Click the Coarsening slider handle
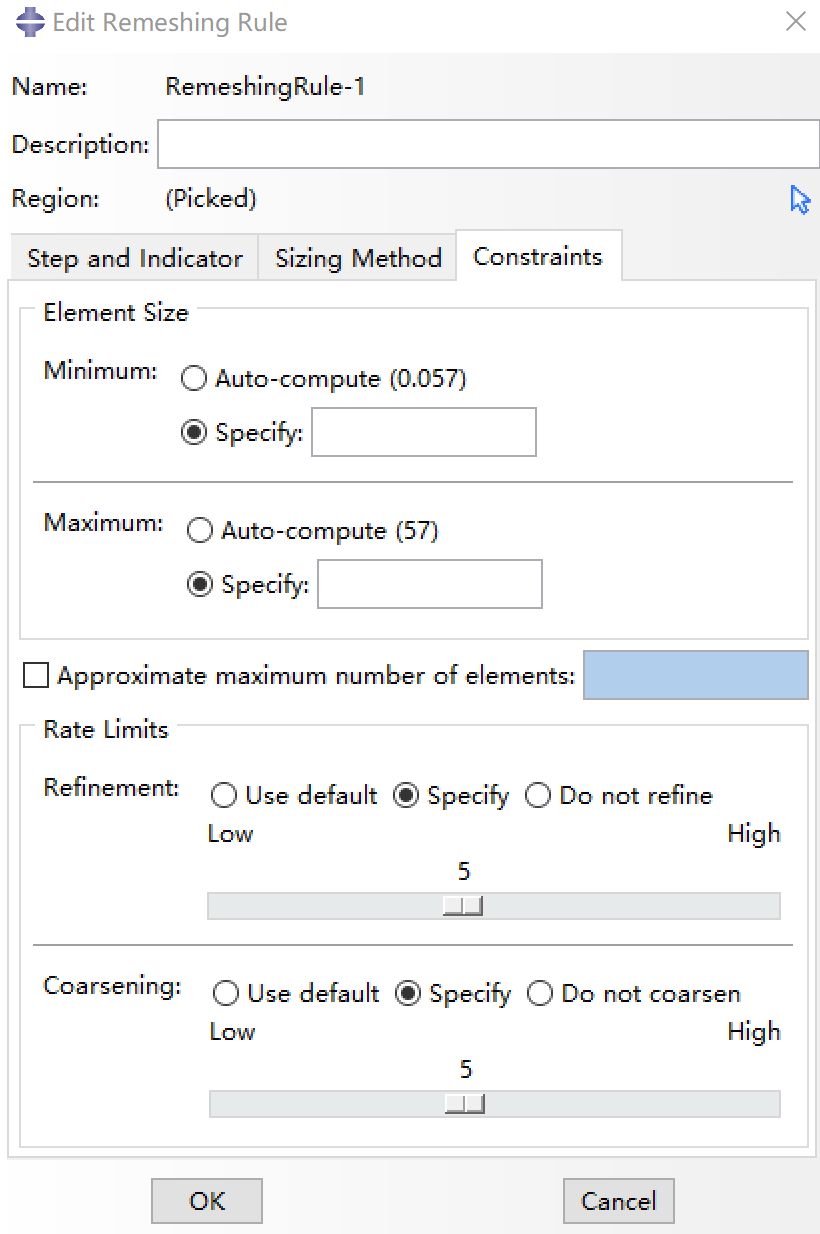Viewport: 820px width, 1234px height. coord(465,1104)
